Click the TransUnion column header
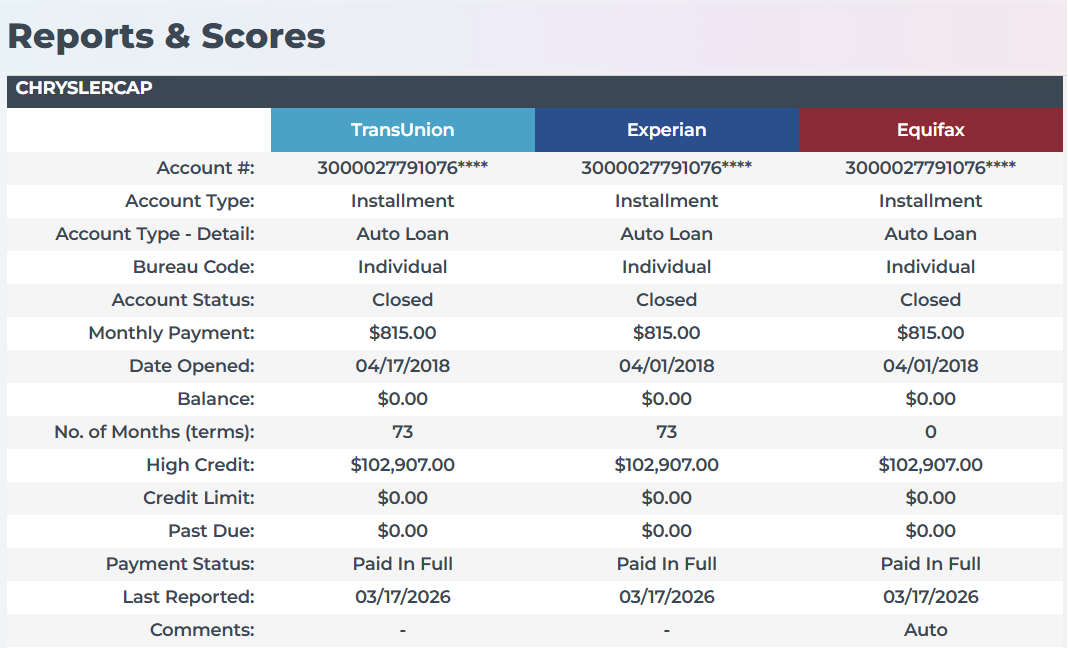The image size is (1068, 648). click(x=403, y=129)
